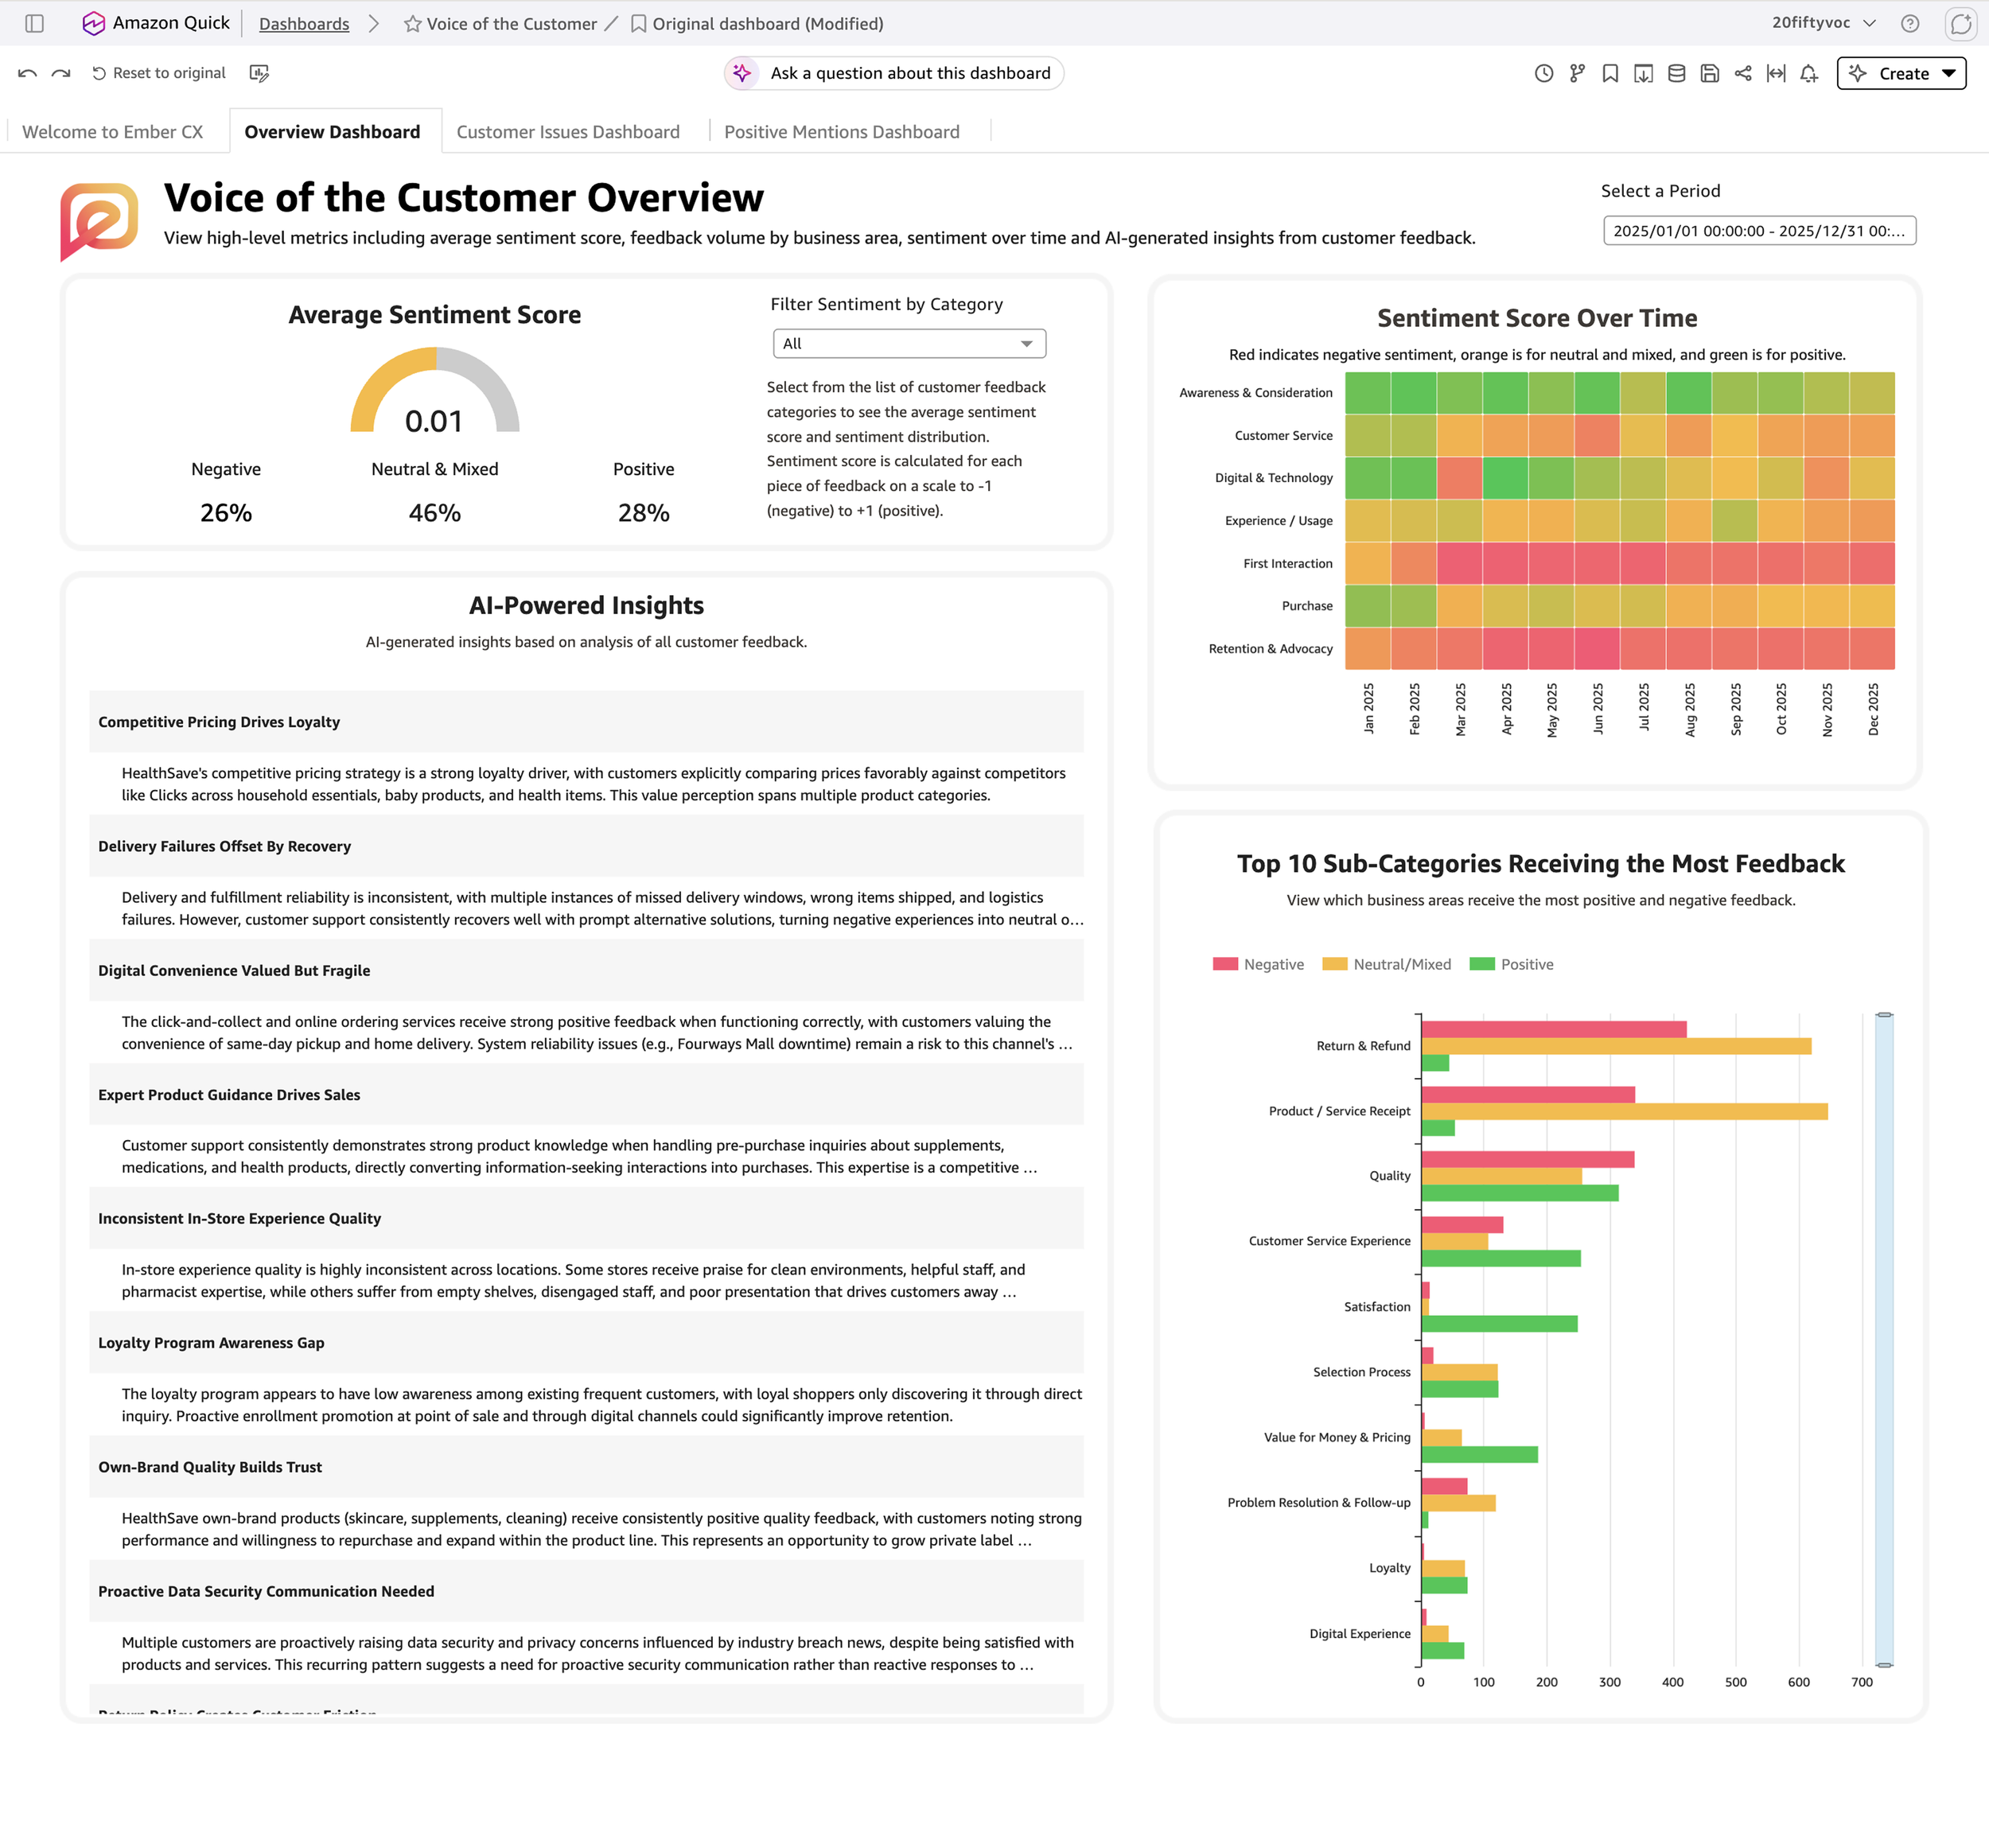Image resolution: width=1989 pixels, height=1848 pixels.
Task: Undo the last change
Action: tap(27, 73)
